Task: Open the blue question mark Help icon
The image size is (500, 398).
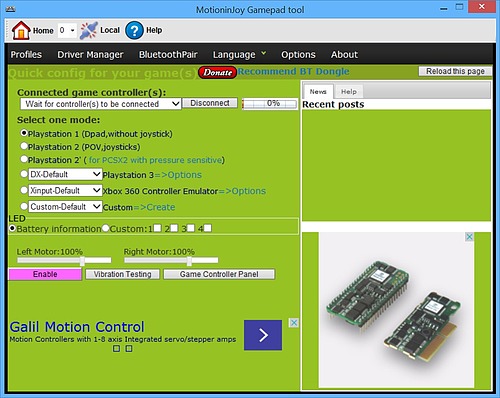Action: coord(134,30)
